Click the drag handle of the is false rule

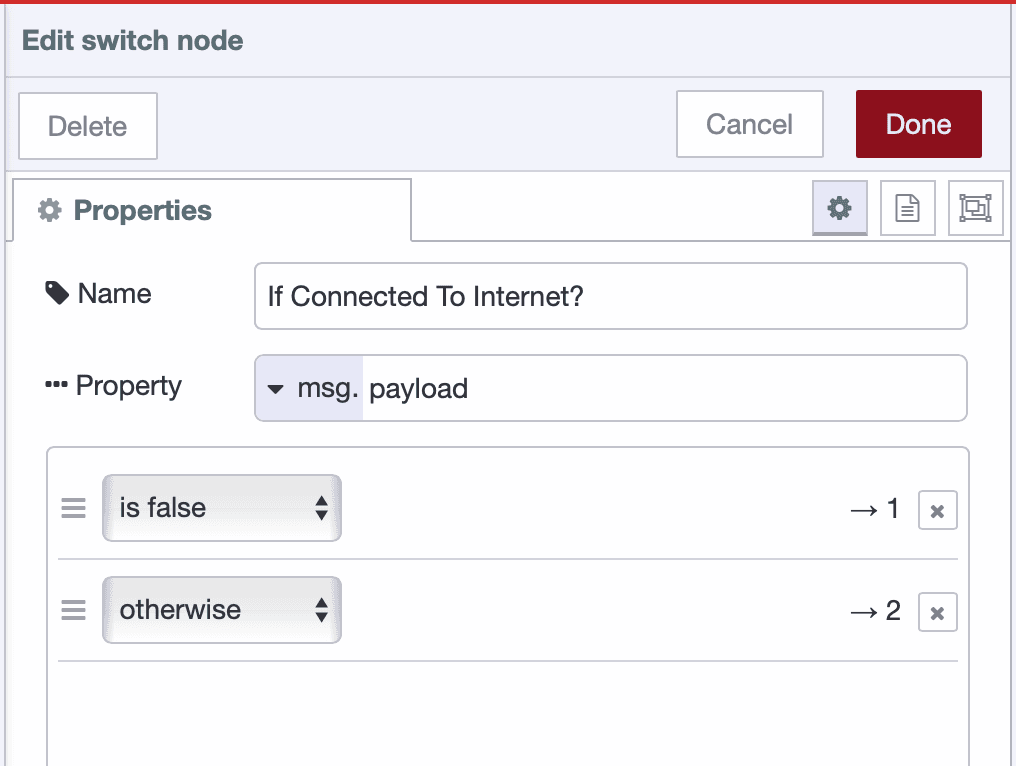click(x=73, y=508)
